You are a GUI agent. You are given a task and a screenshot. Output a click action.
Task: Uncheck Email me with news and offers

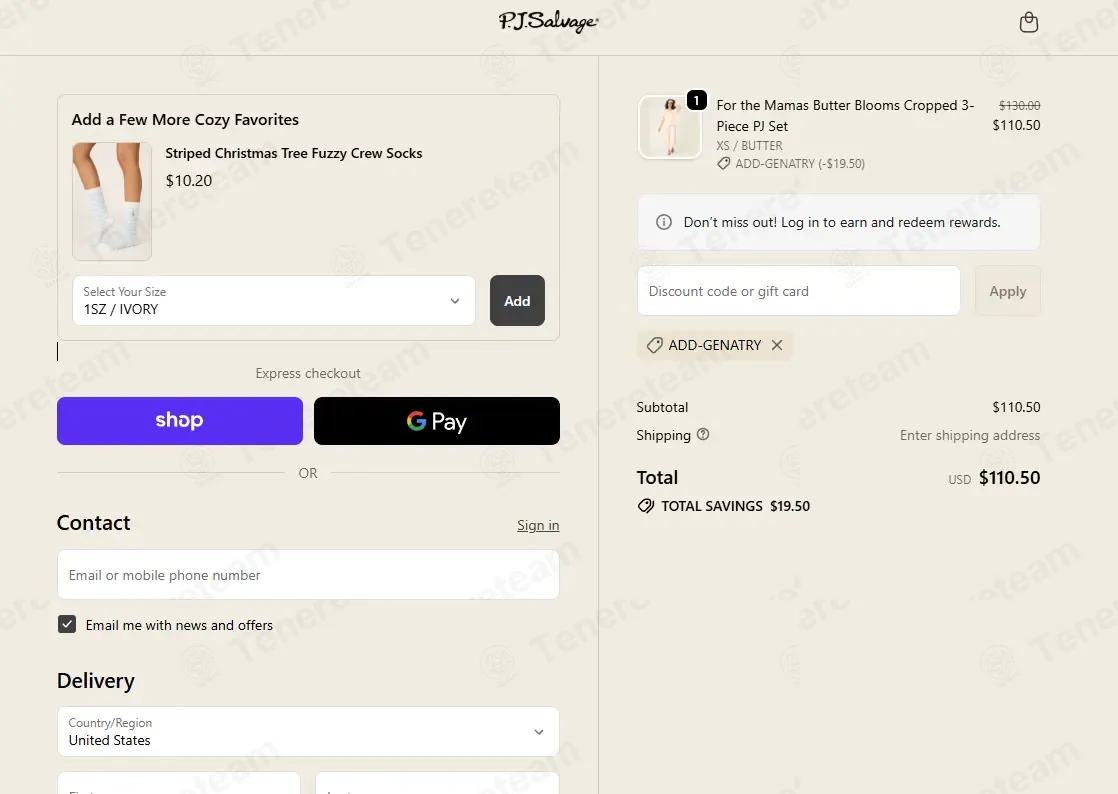click(x=67, y=624)
